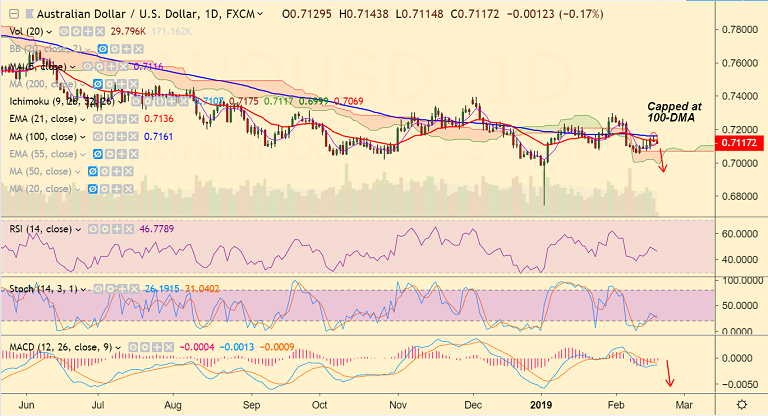Expand MA (20, close) dropdown arrow
This screenshot has width=768, height=416.
78,189
